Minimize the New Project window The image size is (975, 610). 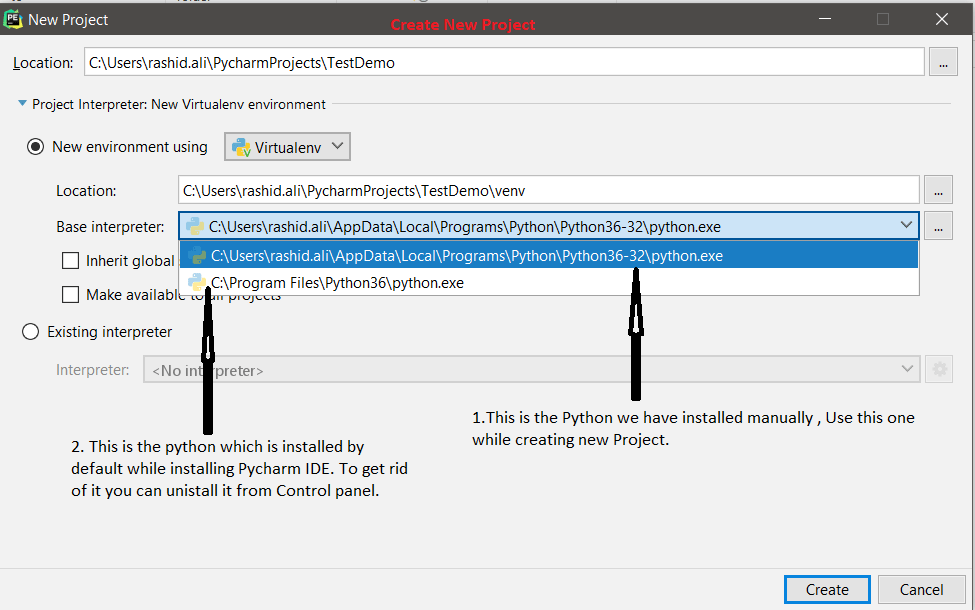[x=825, y=19]
